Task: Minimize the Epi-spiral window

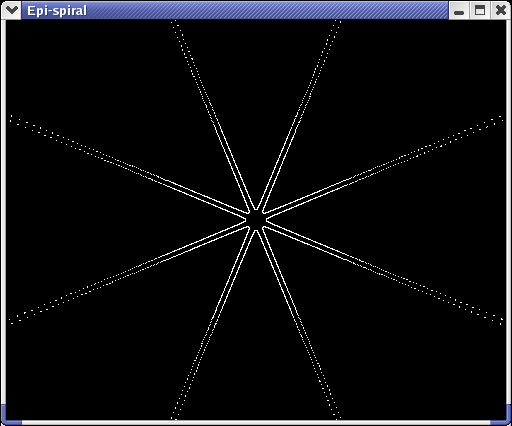Action: tap(459, 11)
